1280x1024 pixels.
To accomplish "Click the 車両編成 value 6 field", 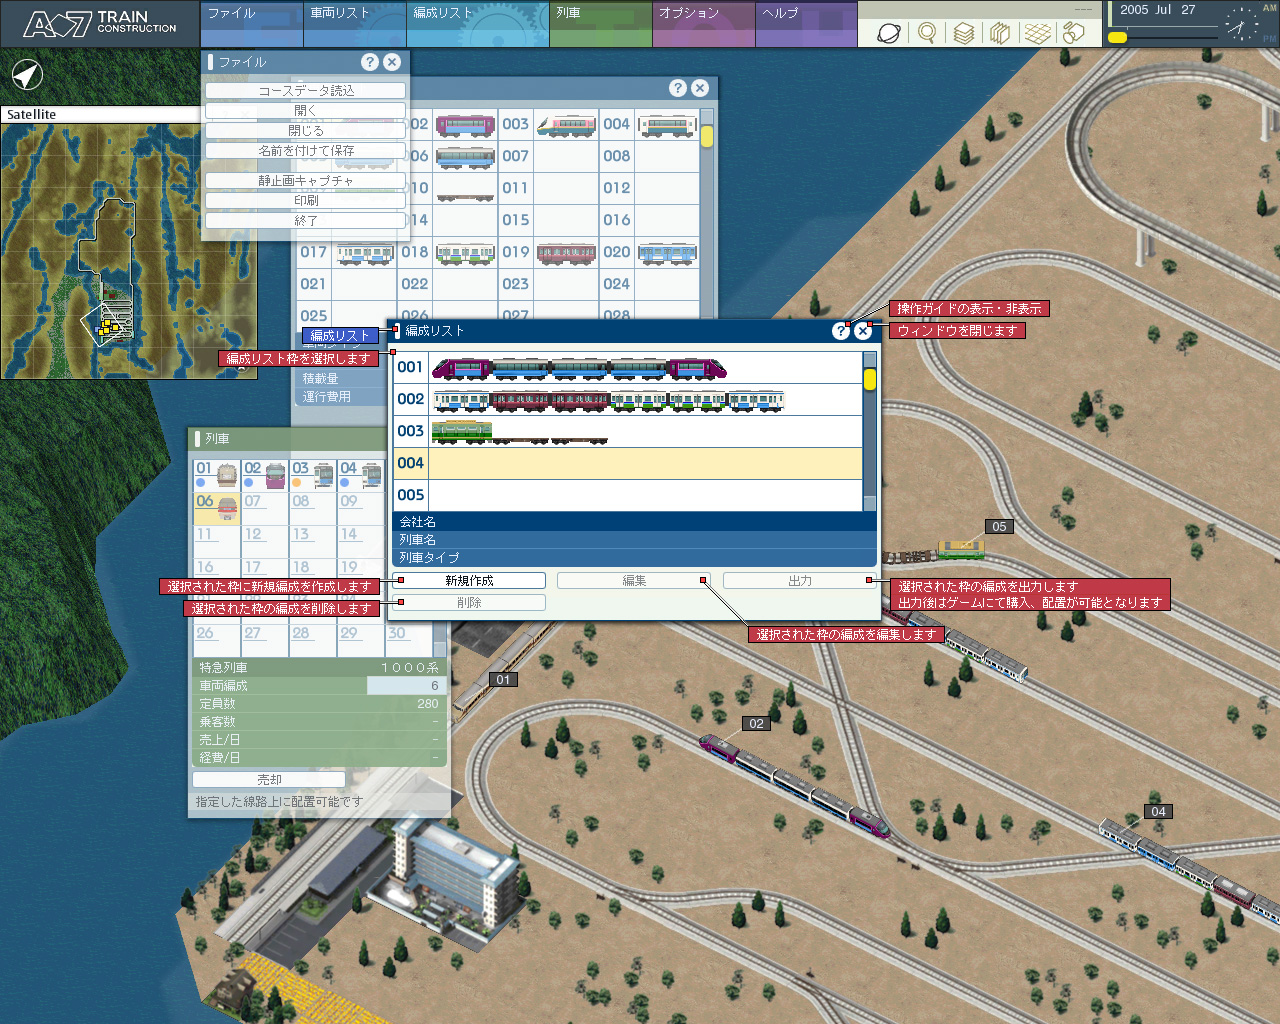I will pyautogui.click(x=405, y=686).
